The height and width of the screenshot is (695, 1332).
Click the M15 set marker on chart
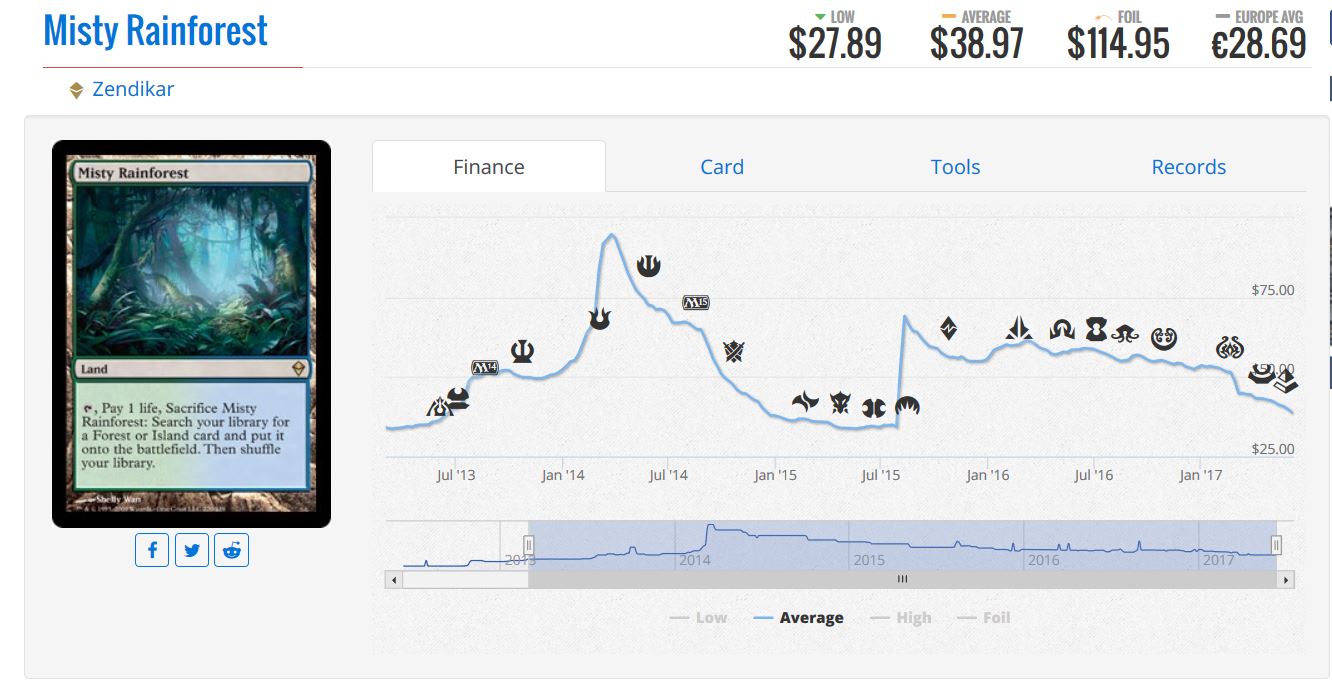pos(695,302)
